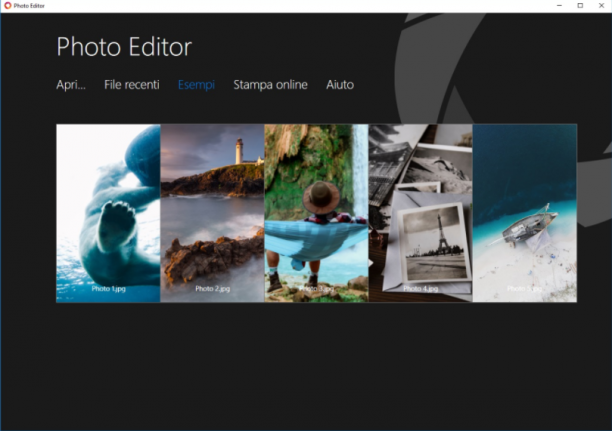The height and width of the screenshot is (431, 612).
Task: Select the Esempi tab
Action: click(x=196, y=85)
